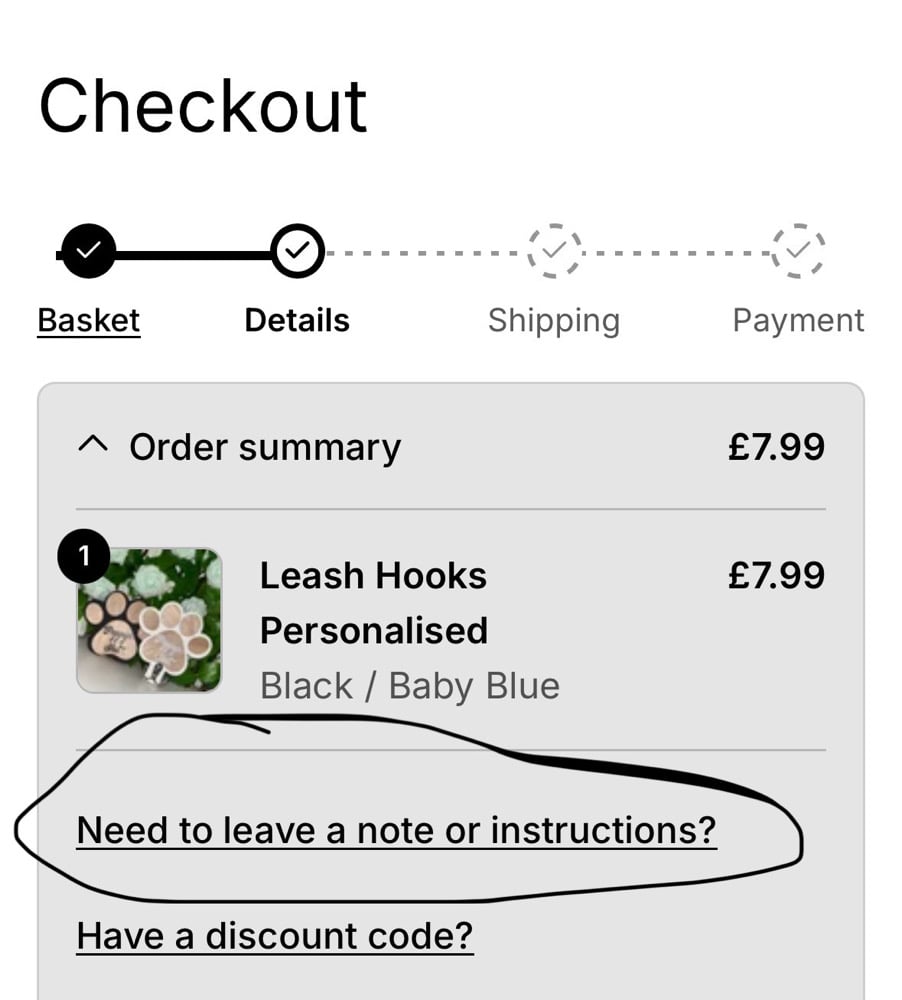Image resolution: width=902 pixels, height=1000 pixels.
Task: Expand the note or instructions field
Action: tap(396, 830)
